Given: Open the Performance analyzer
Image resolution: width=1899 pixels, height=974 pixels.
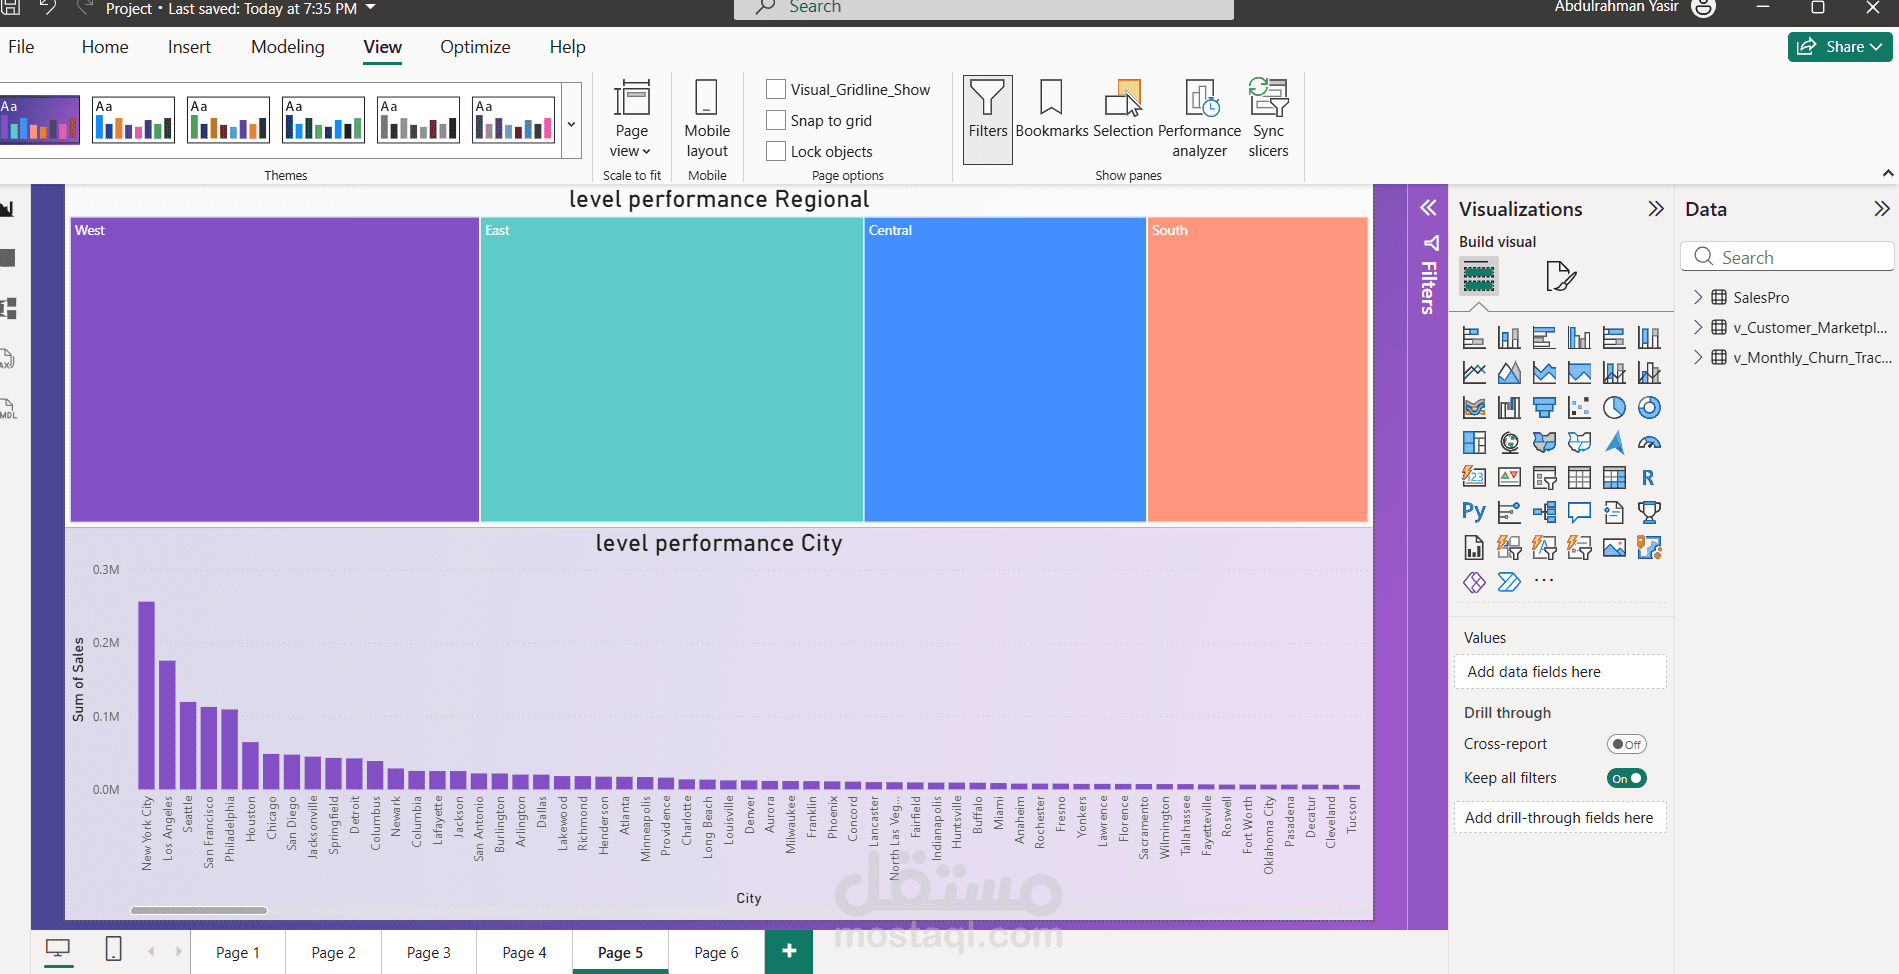Looking at the screenshot, I should [1200, 119].
